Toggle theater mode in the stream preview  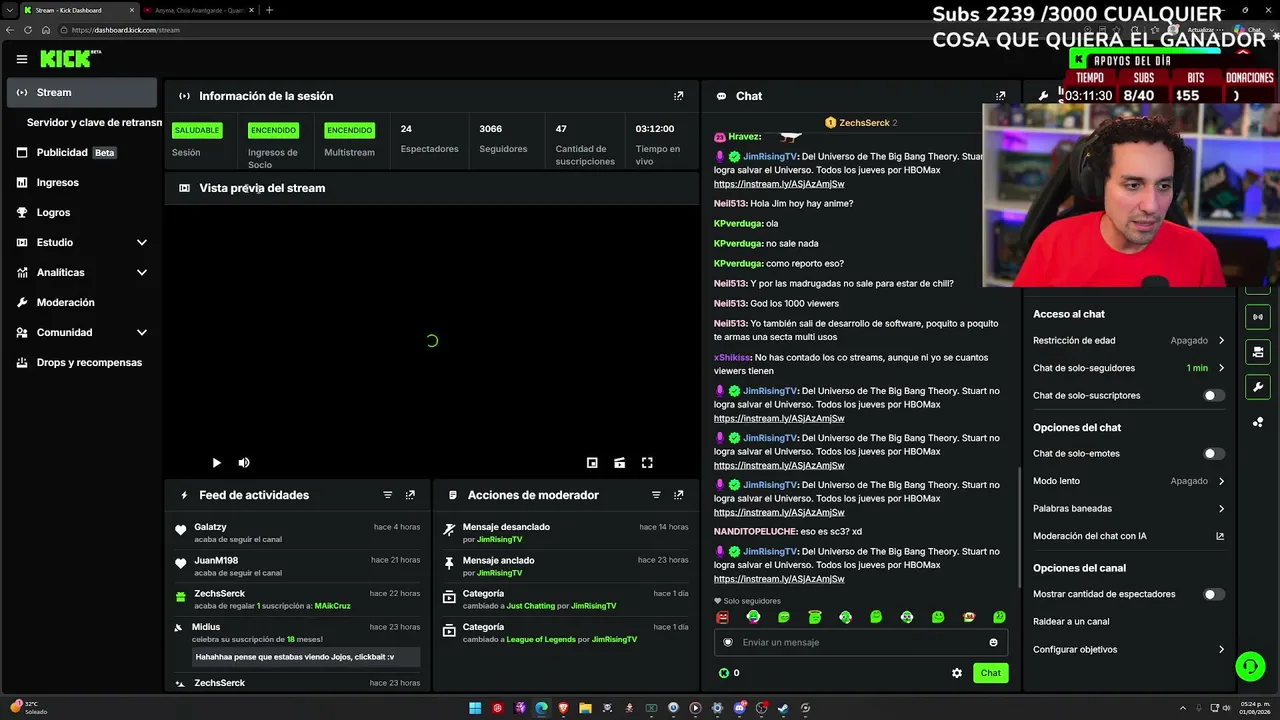point(620,463)
